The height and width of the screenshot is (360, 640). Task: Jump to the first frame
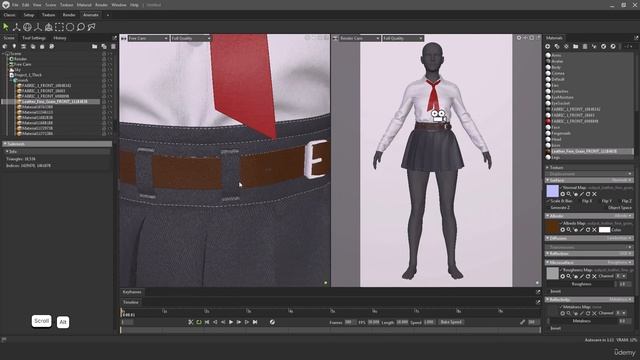pyautogui.click(x=207, y=322)
